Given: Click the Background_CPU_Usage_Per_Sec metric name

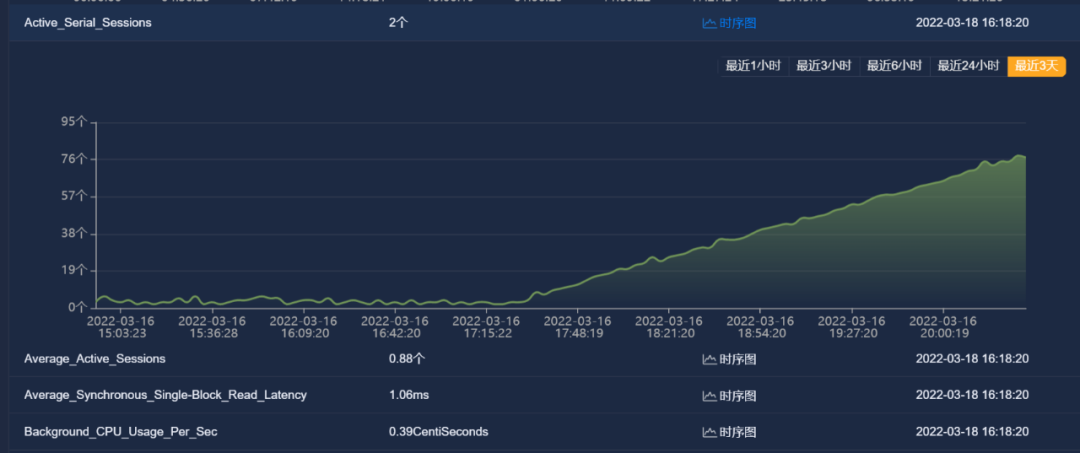Looking at the screenshot, I should point(121,432).
